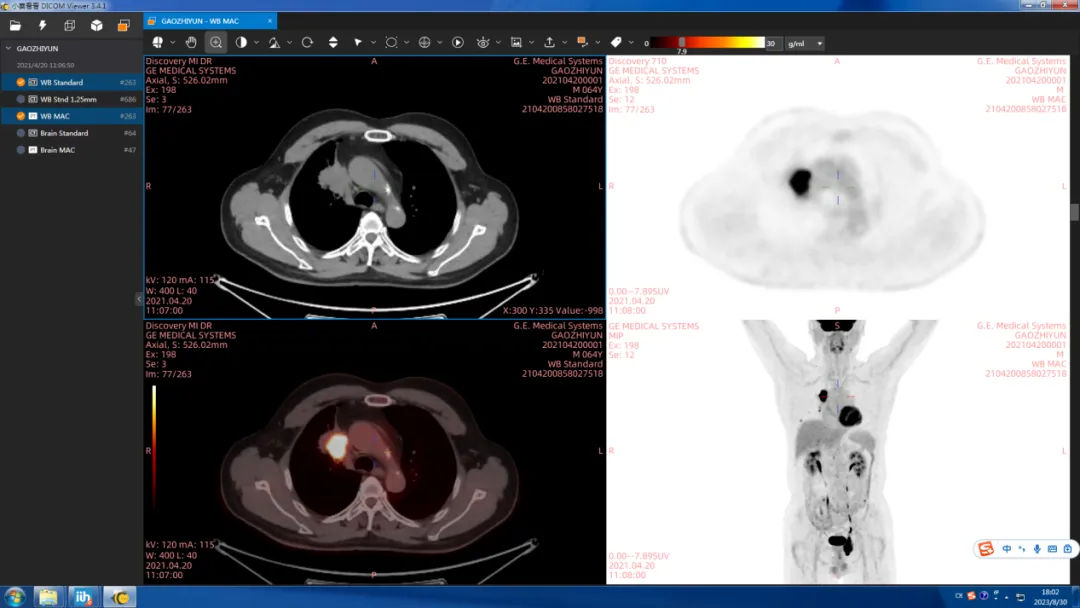Toggle the circle beside Brain Standard series
This screenshot has height=608, width=1080.
coord(21,133)
